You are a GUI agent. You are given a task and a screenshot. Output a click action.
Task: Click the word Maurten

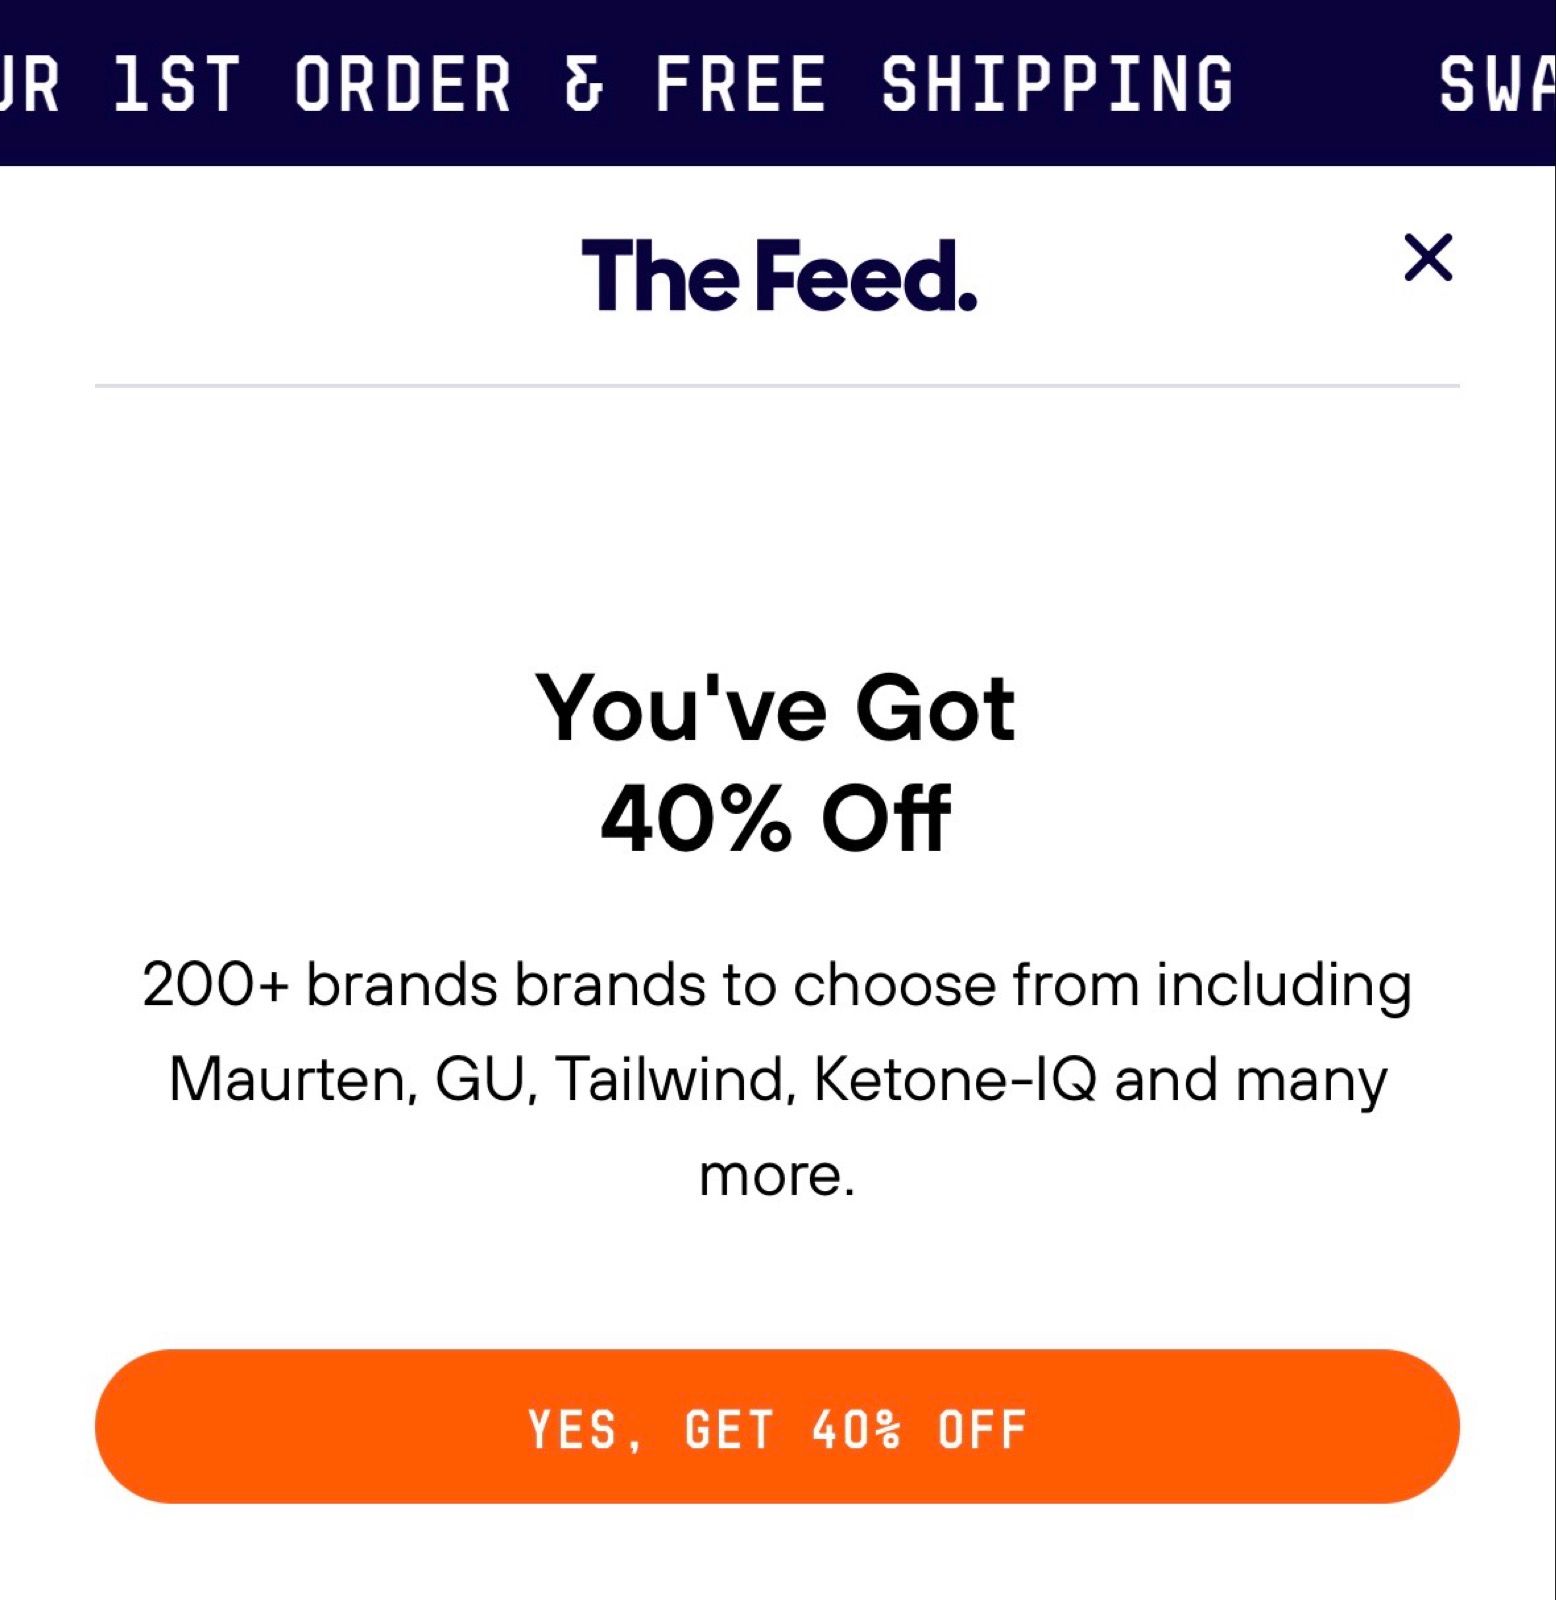click(x=288, y=1080)
